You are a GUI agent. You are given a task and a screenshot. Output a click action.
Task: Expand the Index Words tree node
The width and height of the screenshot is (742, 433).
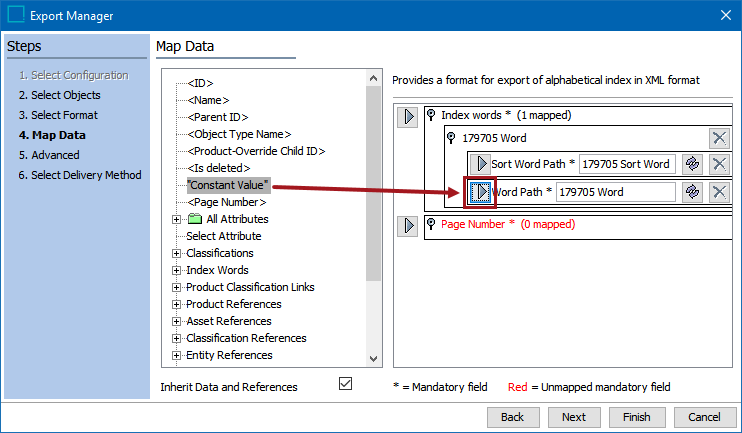click(177, 270)
